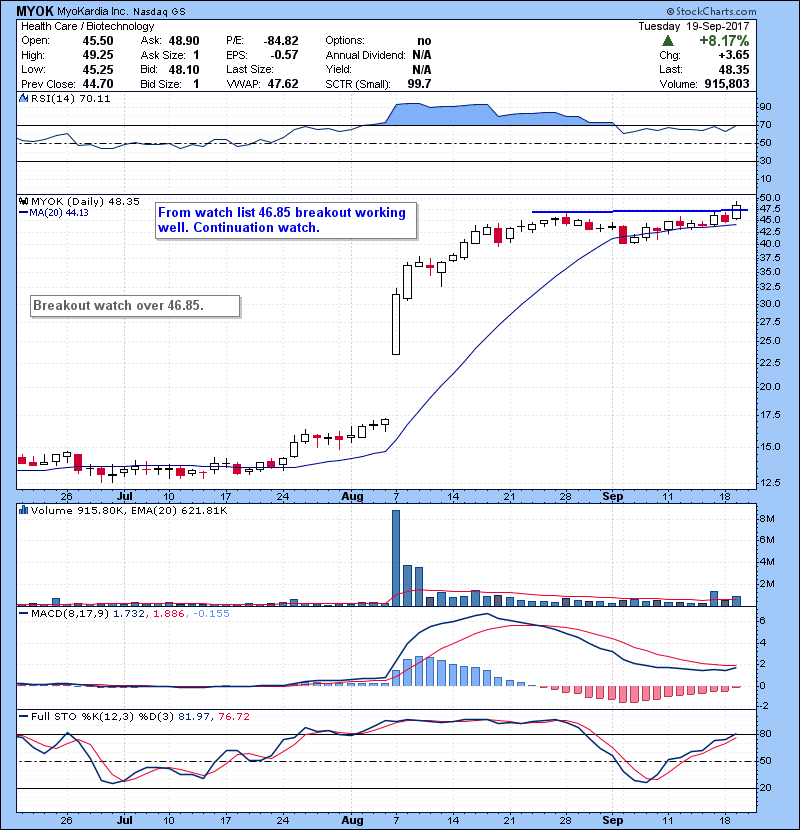Select the Bid price 48.10
Viewport: 800px width, 830px height.
coord(184,69)
